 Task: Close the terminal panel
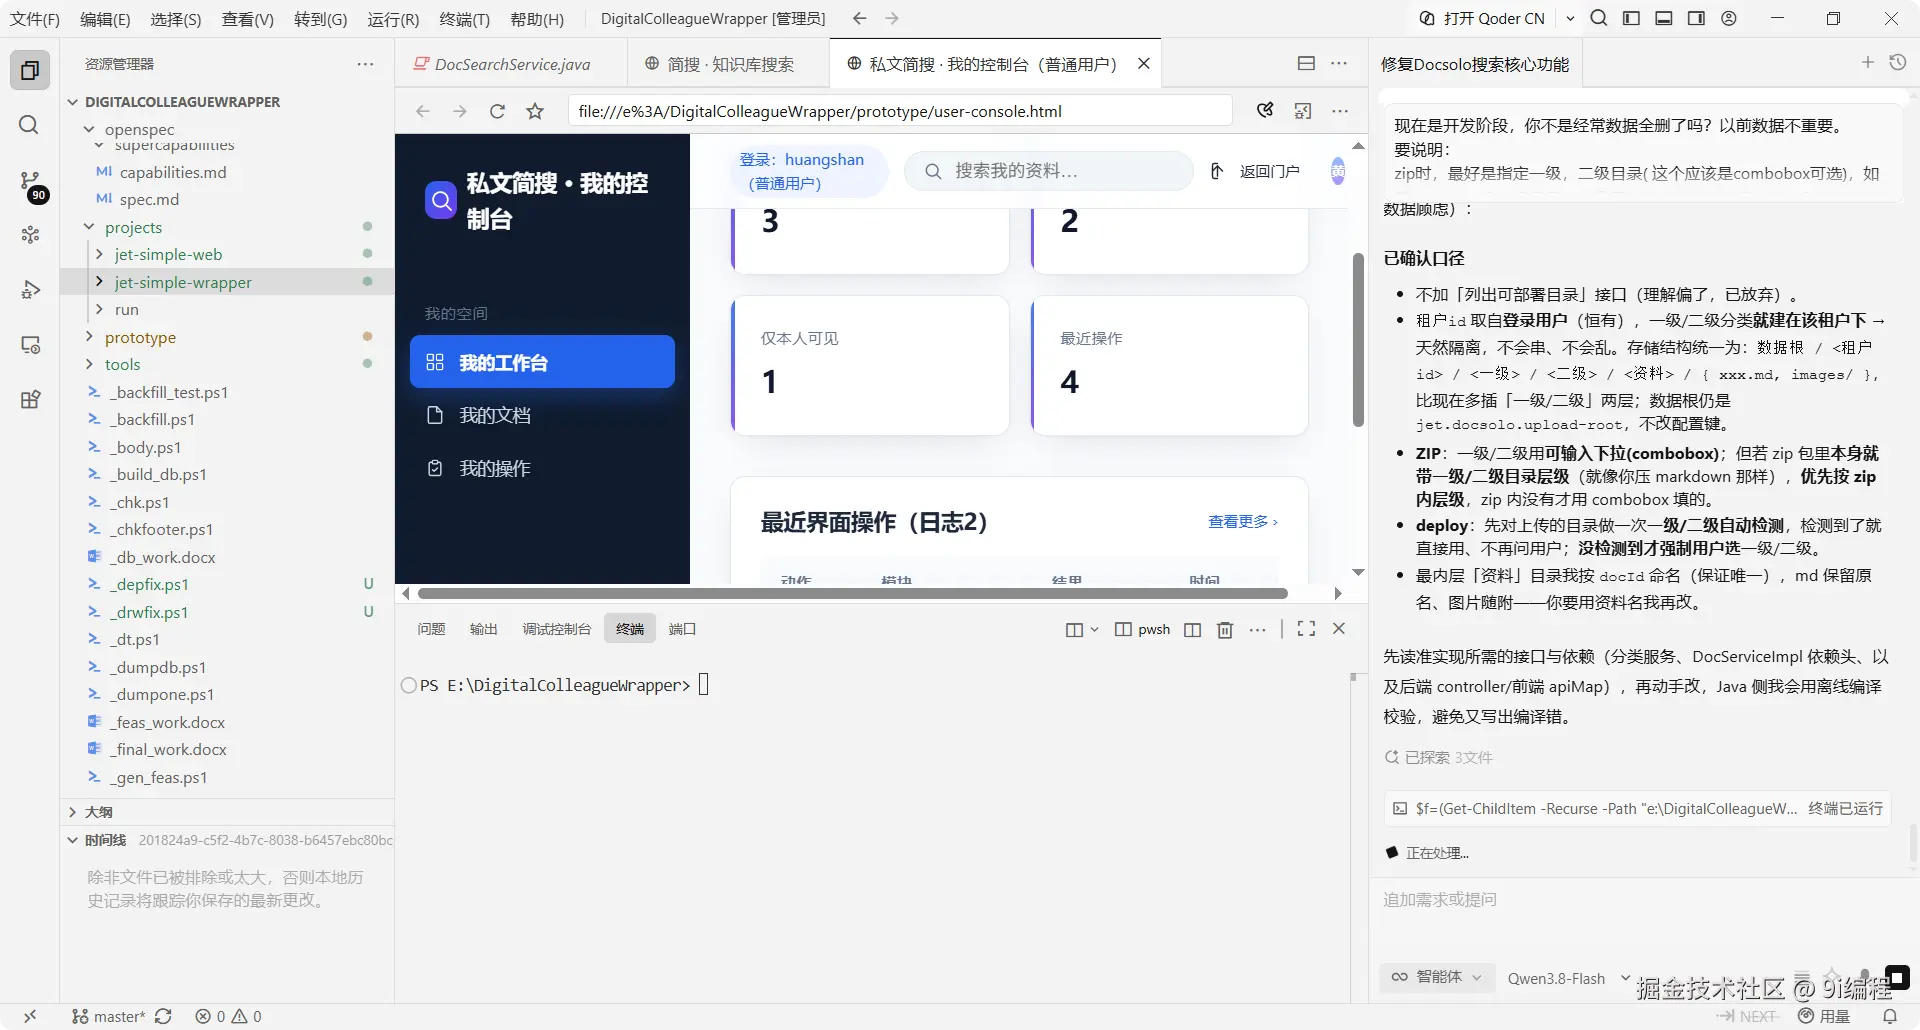[1339, 629]
